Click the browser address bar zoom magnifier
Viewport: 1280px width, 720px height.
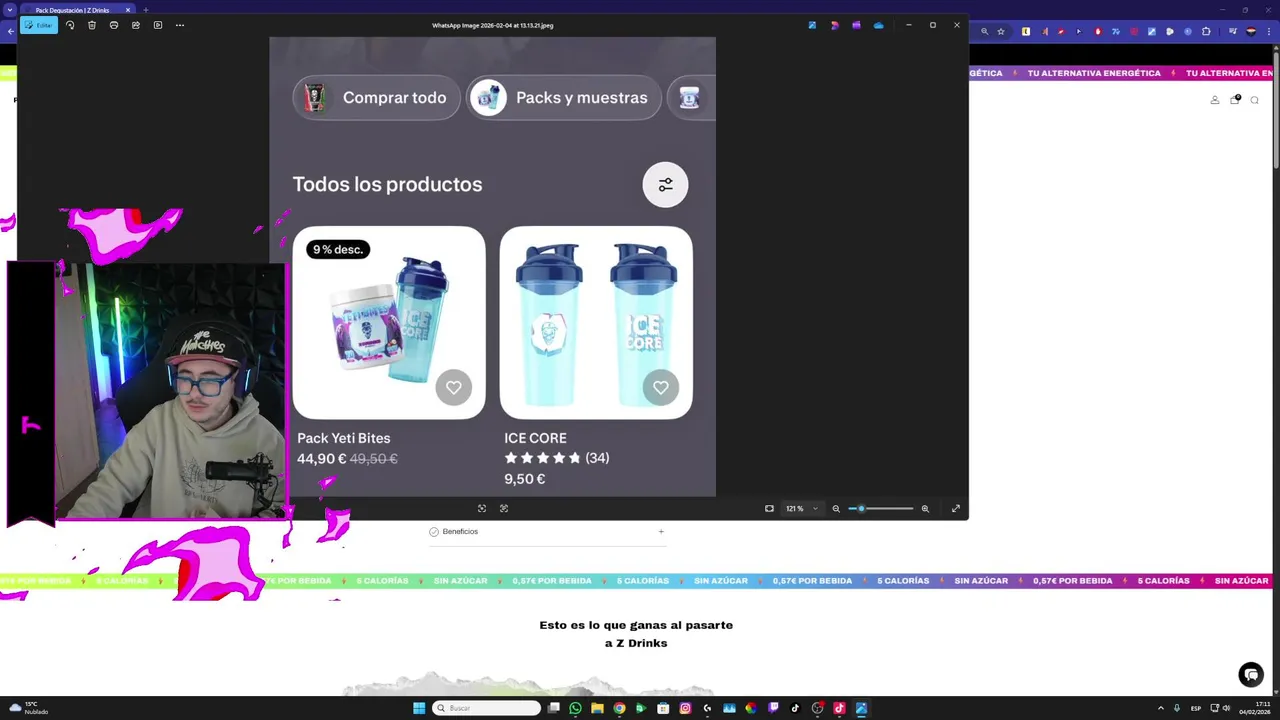click(x=984, y=31)
